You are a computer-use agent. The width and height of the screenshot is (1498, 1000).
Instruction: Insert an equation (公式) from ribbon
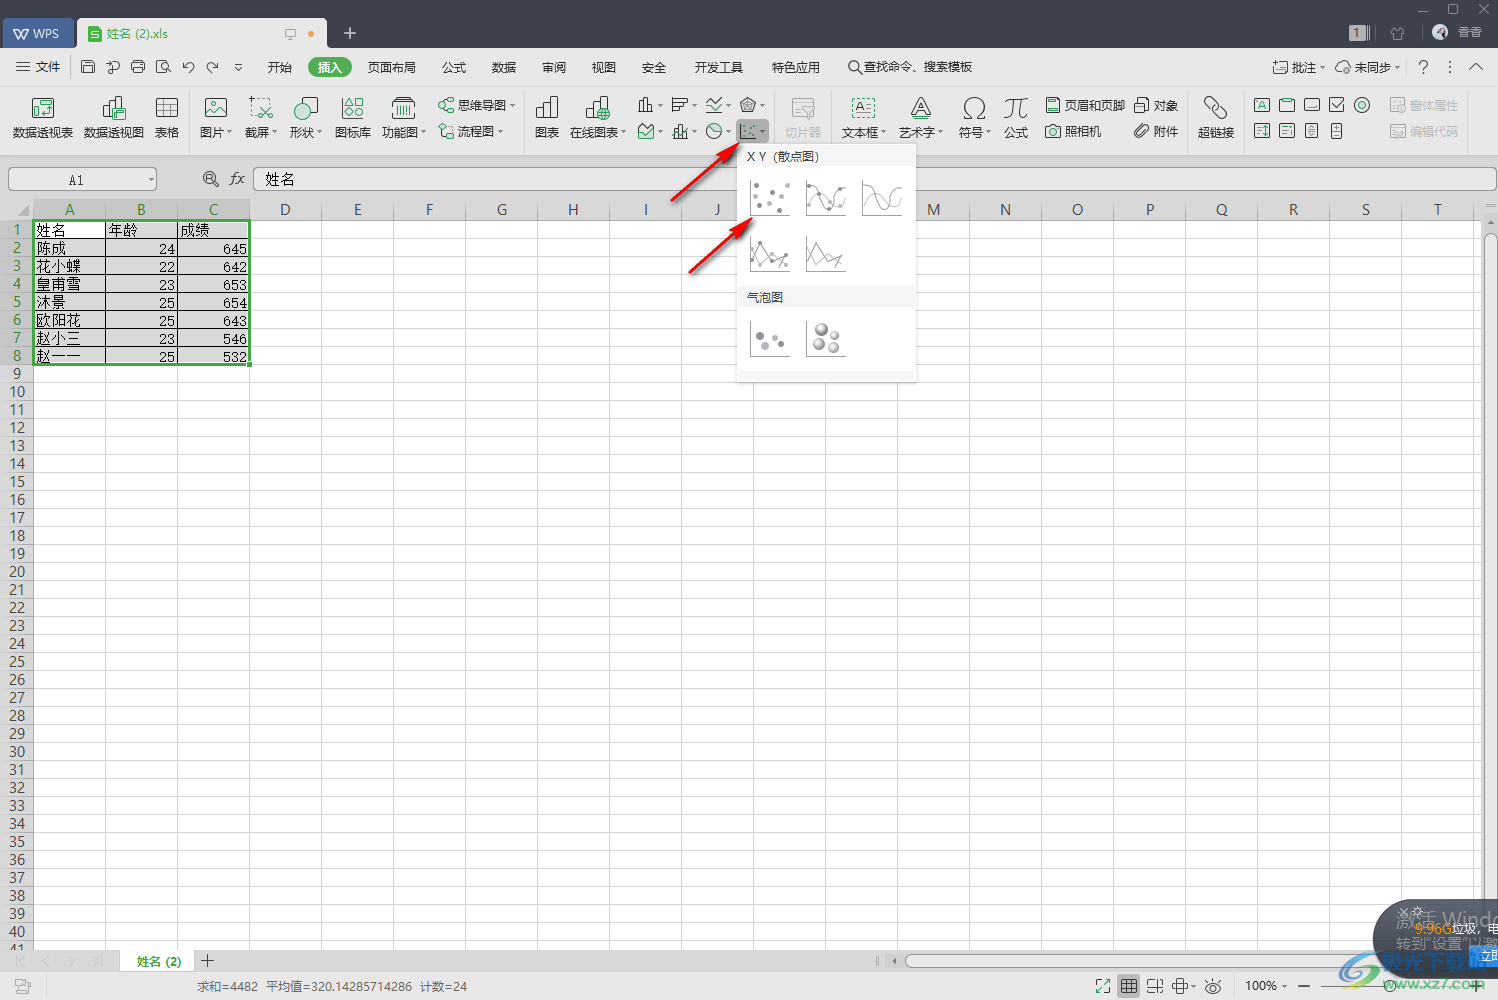pos(1016,118)
